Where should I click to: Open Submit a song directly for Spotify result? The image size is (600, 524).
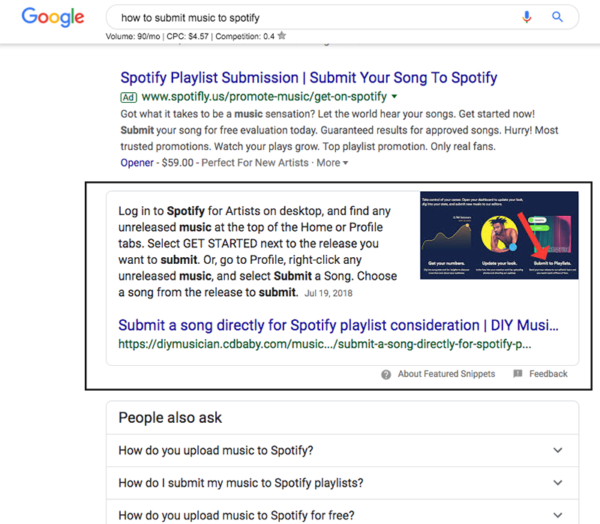pos(338,325)
